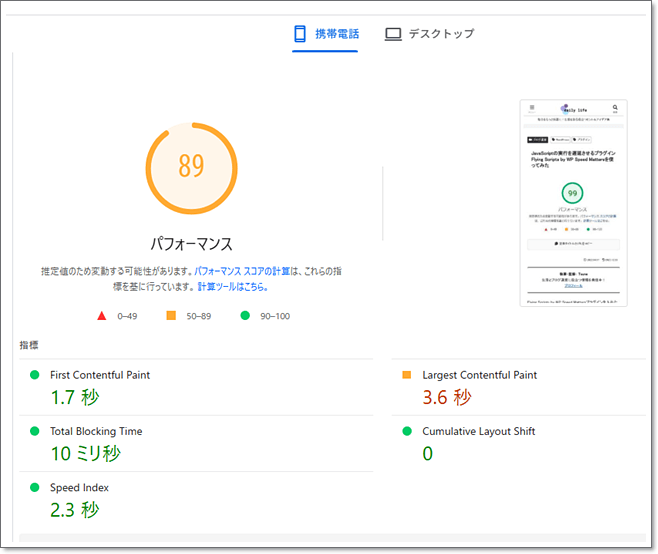
Task: Switch to the 携帯電話 mobile tab
Action: pos(326,34)
